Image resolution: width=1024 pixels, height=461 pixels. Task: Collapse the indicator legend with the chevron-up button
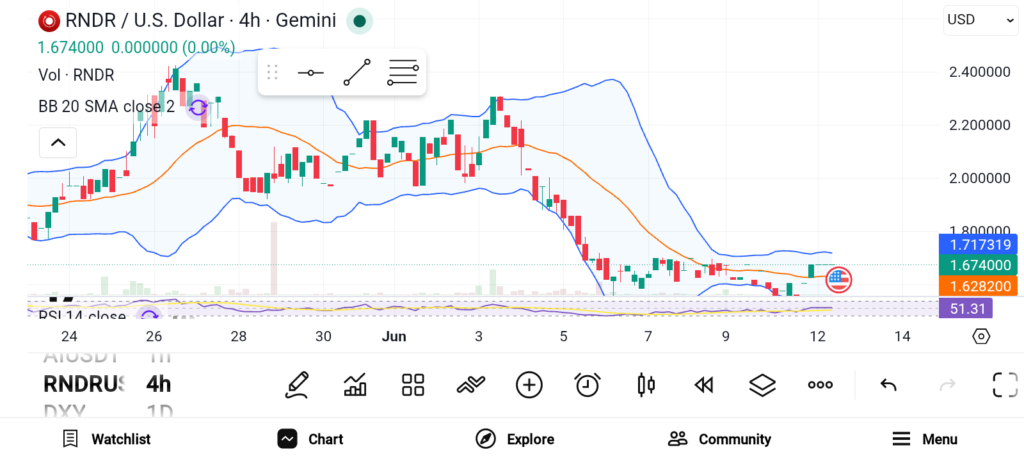[x=57, y=142]
